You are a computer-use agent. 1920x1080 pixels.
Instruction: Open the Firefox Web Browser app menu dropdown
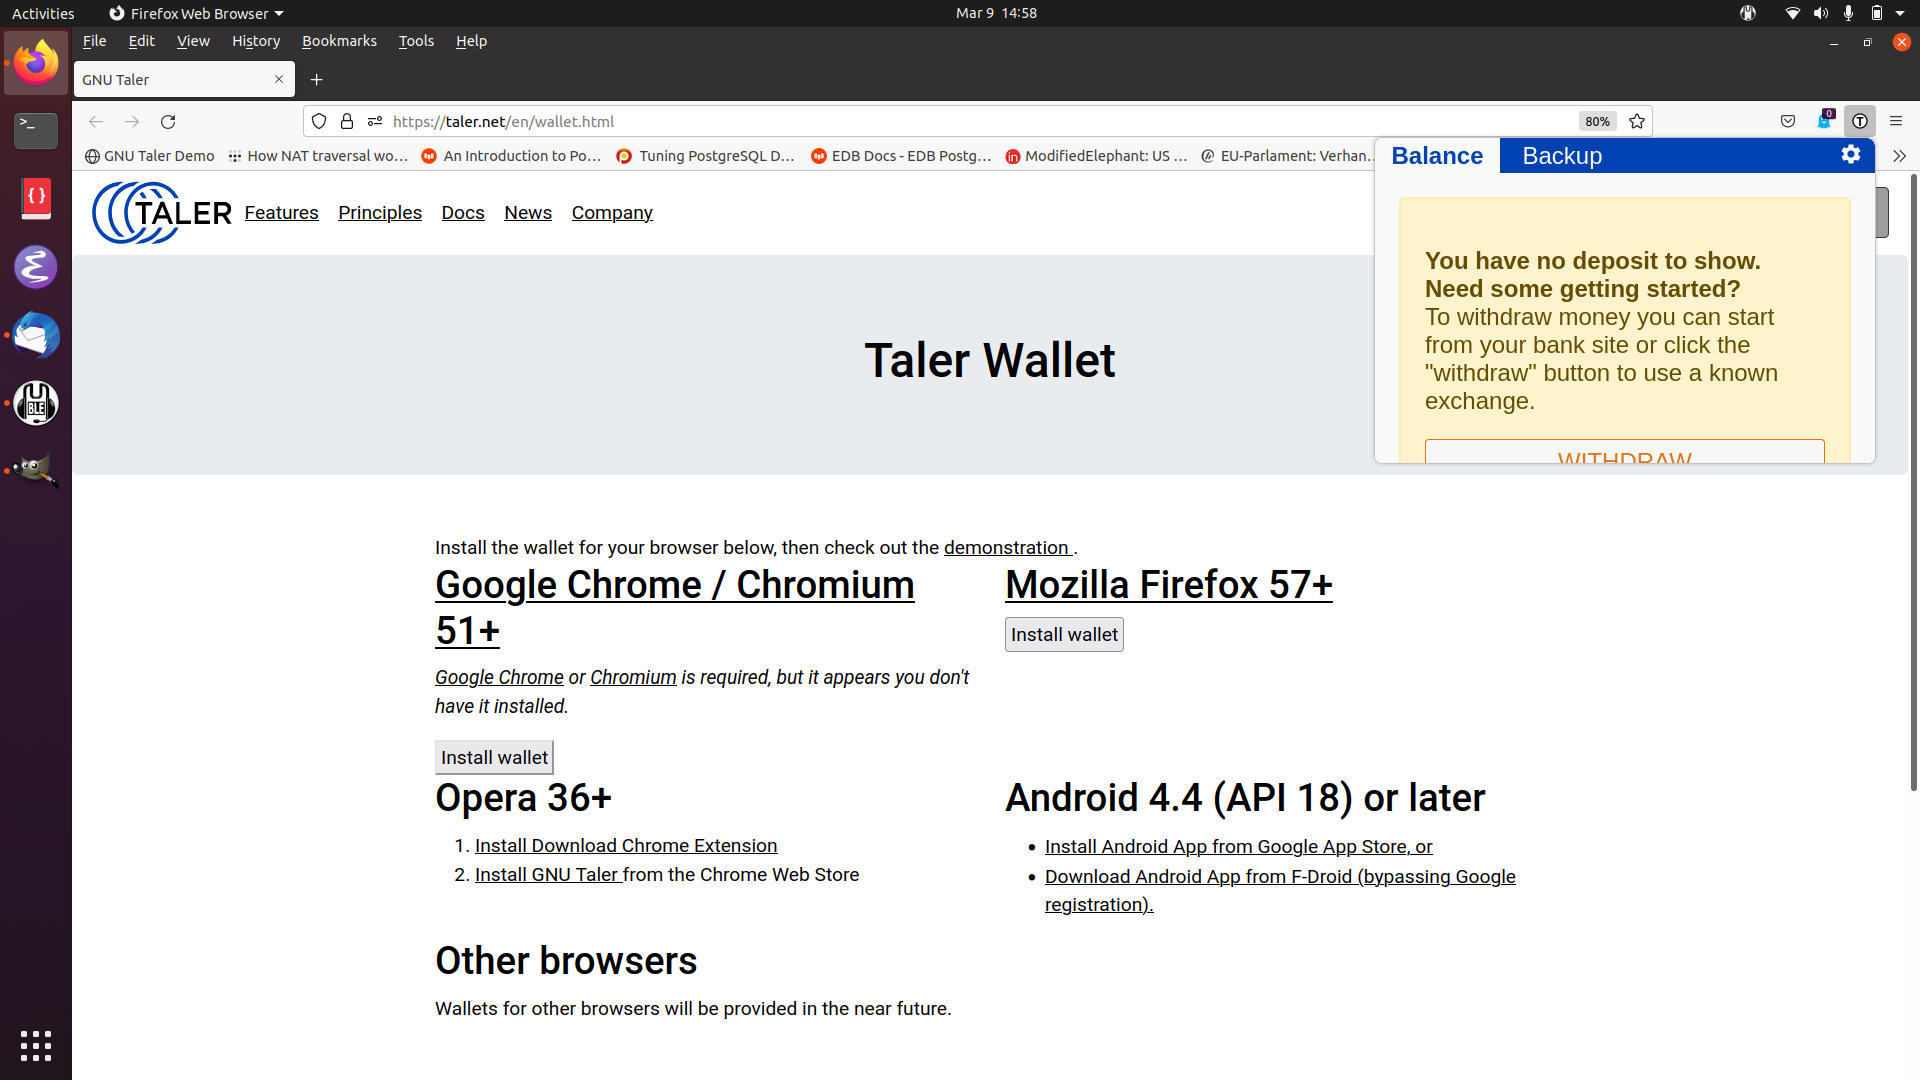[196, 13]
